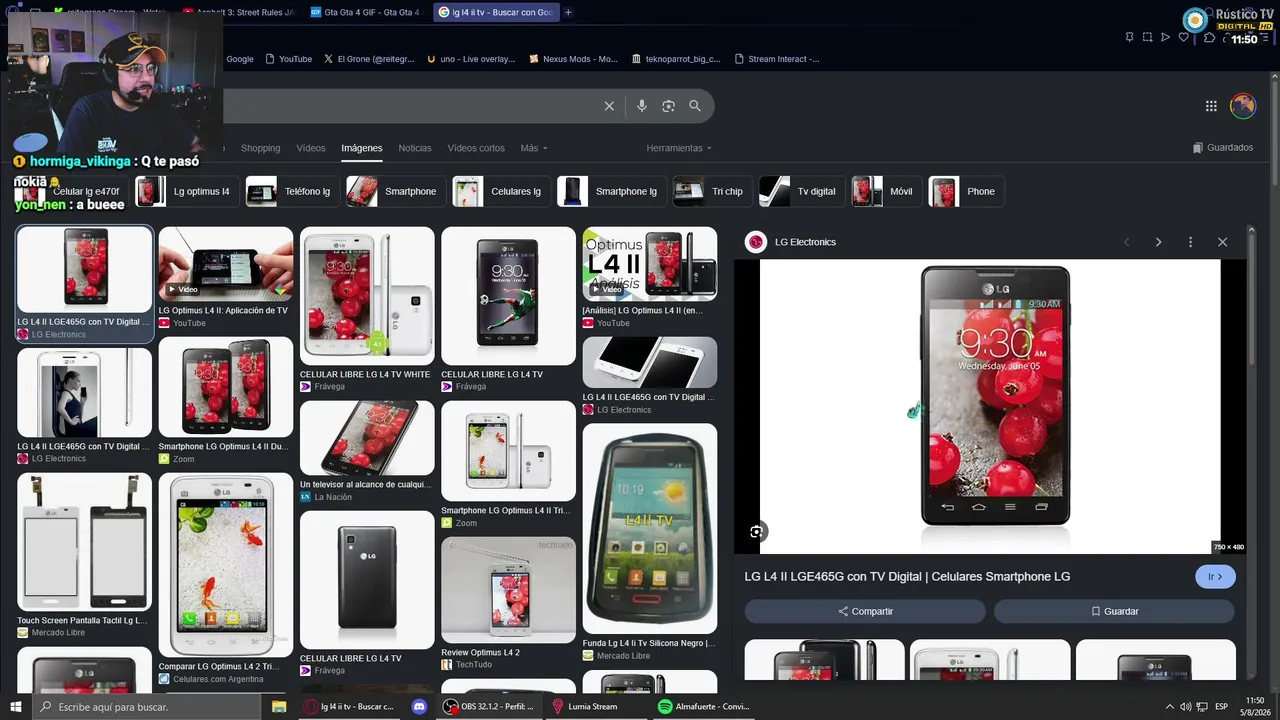This screenshot has height=720, width=1280.
Task: Open the Windows Start menu
Action: click(16, 707)
